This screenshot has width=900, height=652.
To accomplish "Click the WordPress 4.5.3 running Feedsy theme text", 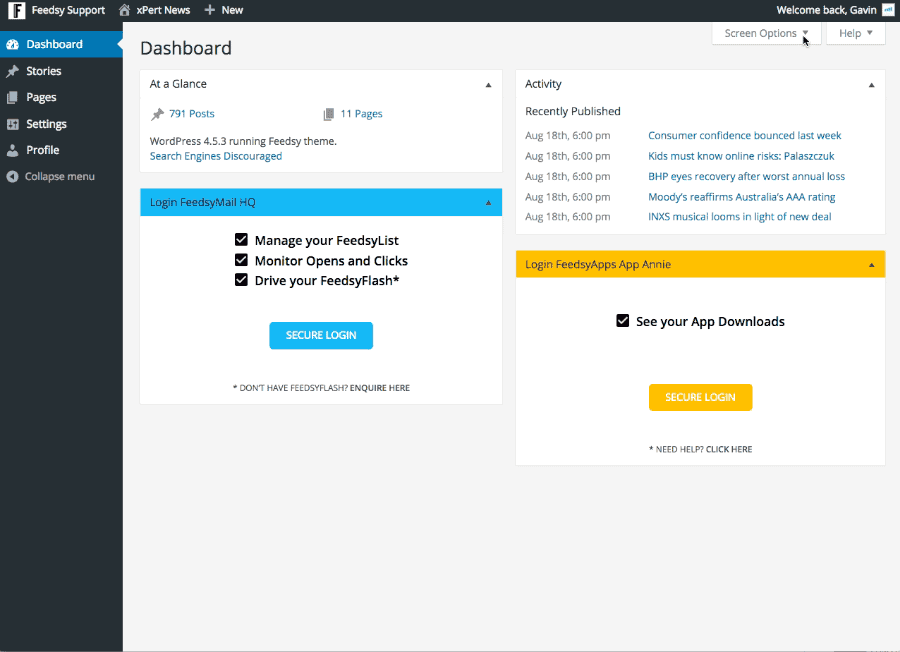I will coord(243,141).
